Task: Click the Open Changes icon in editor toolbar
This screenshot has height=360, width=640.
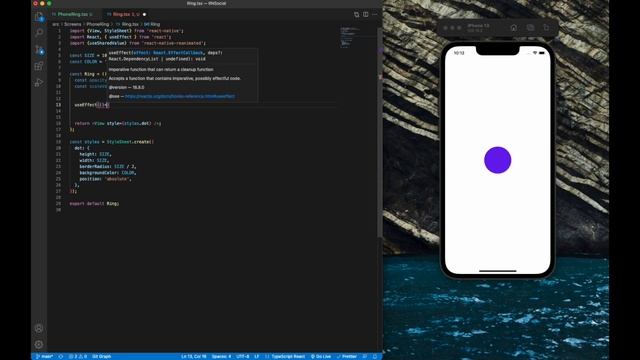Action: (356, 14)
